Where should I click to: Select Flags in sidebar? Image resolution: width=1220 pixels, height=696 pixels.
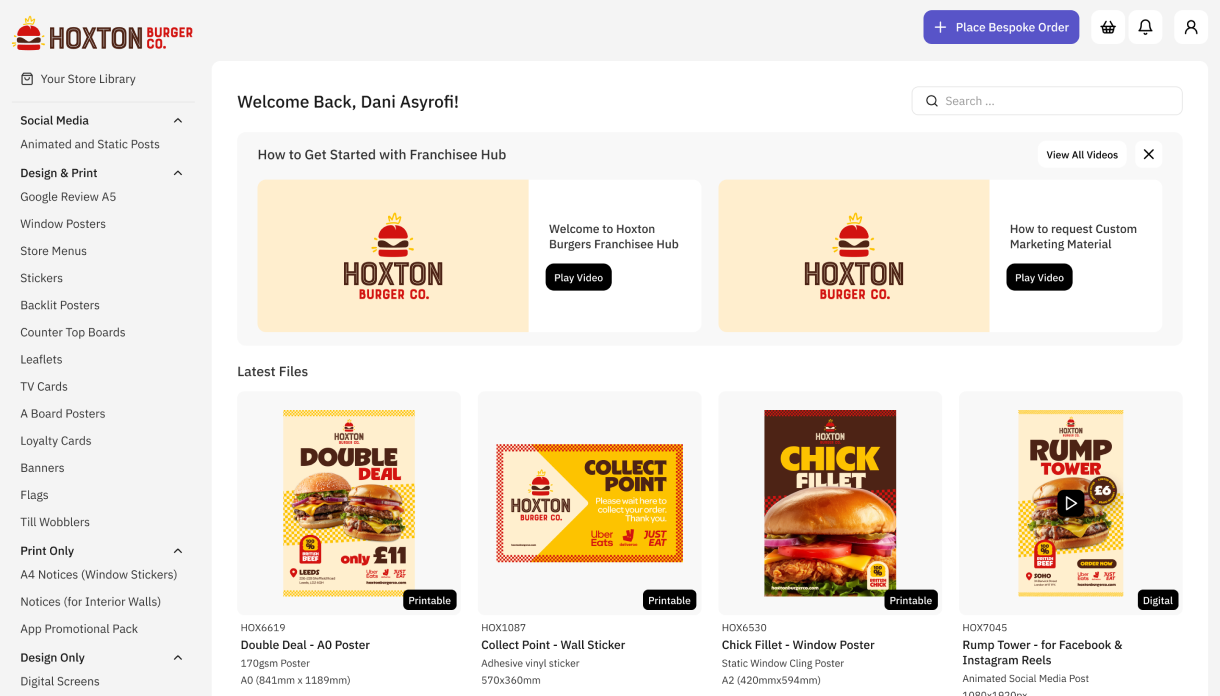point(34,494)
